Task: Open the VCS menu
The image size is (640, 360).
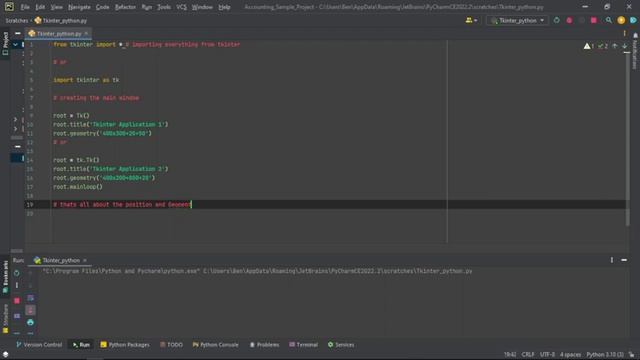Action: click(x=181, y=7)
